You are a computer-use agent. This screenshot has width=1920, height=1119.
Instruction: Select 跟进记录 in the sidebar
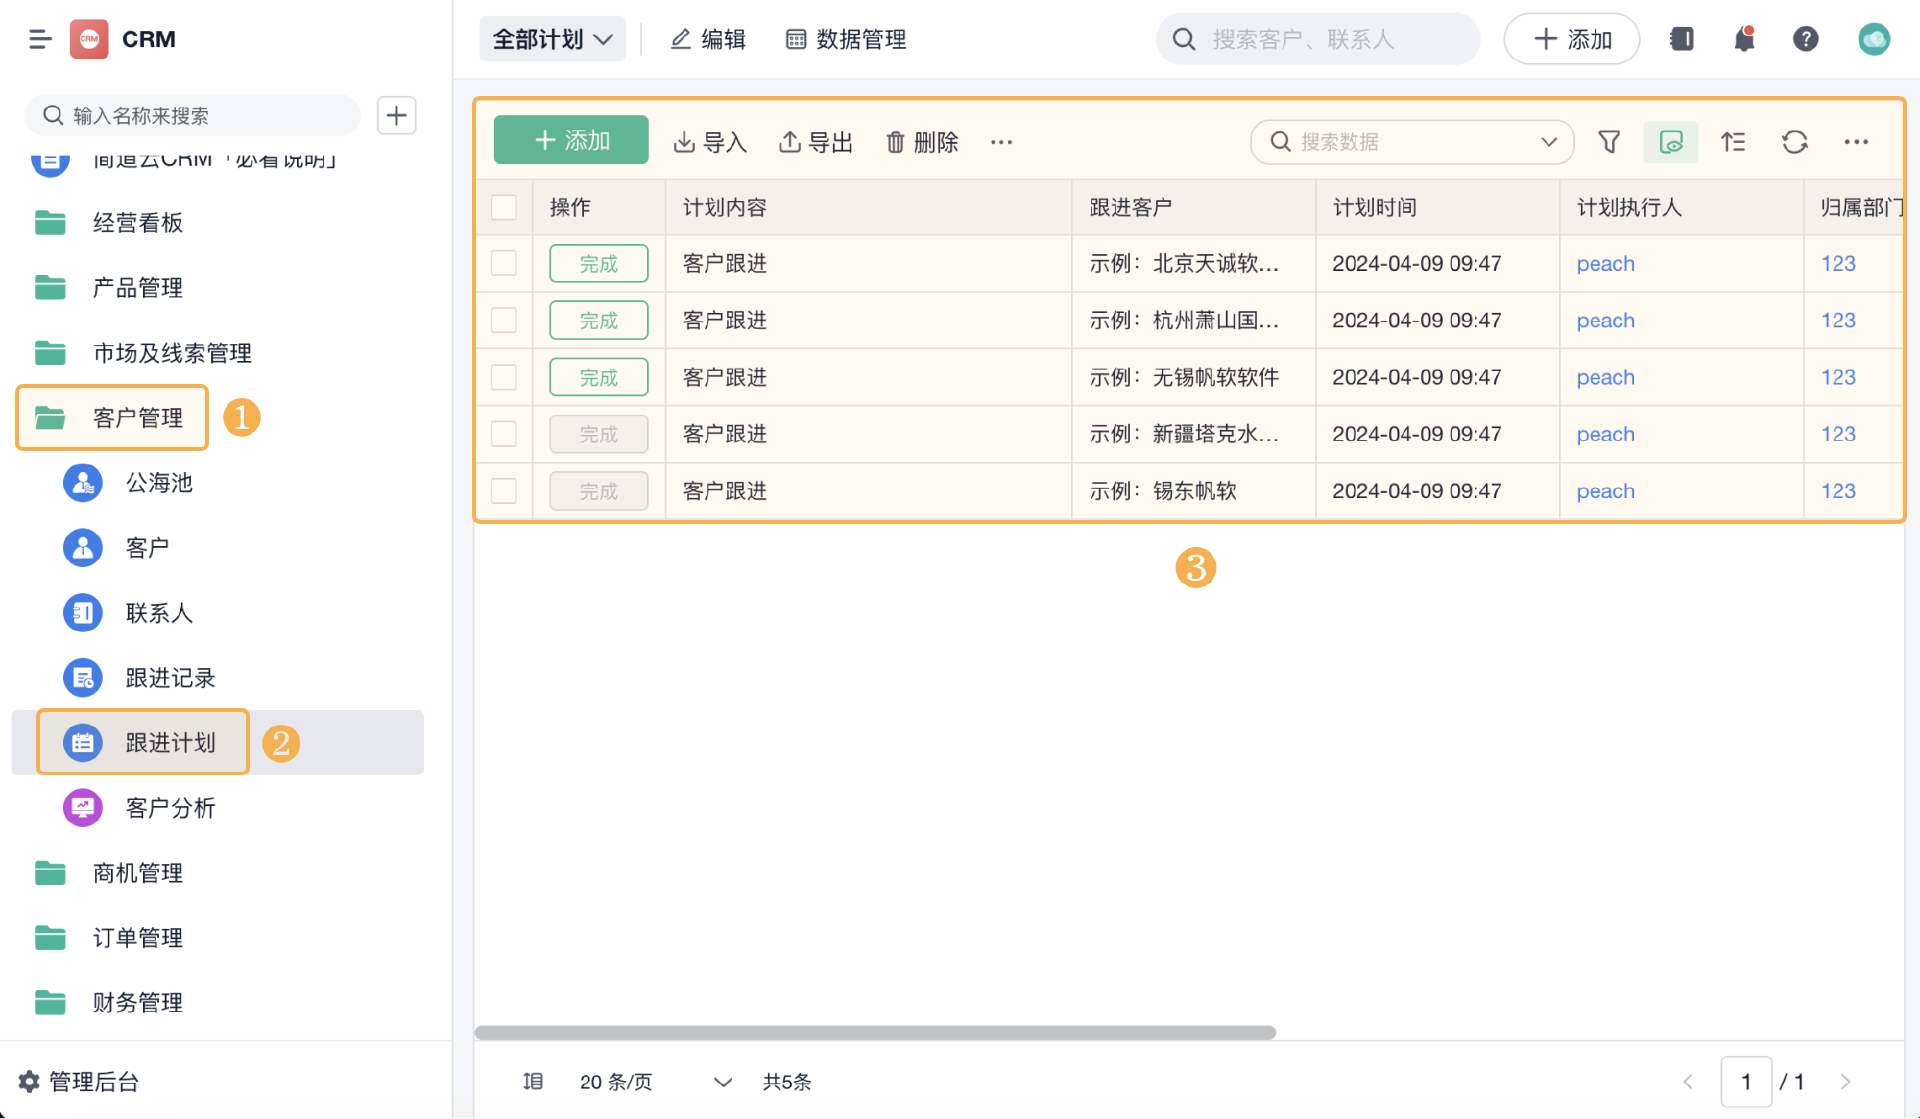click(x=170, y=678)
